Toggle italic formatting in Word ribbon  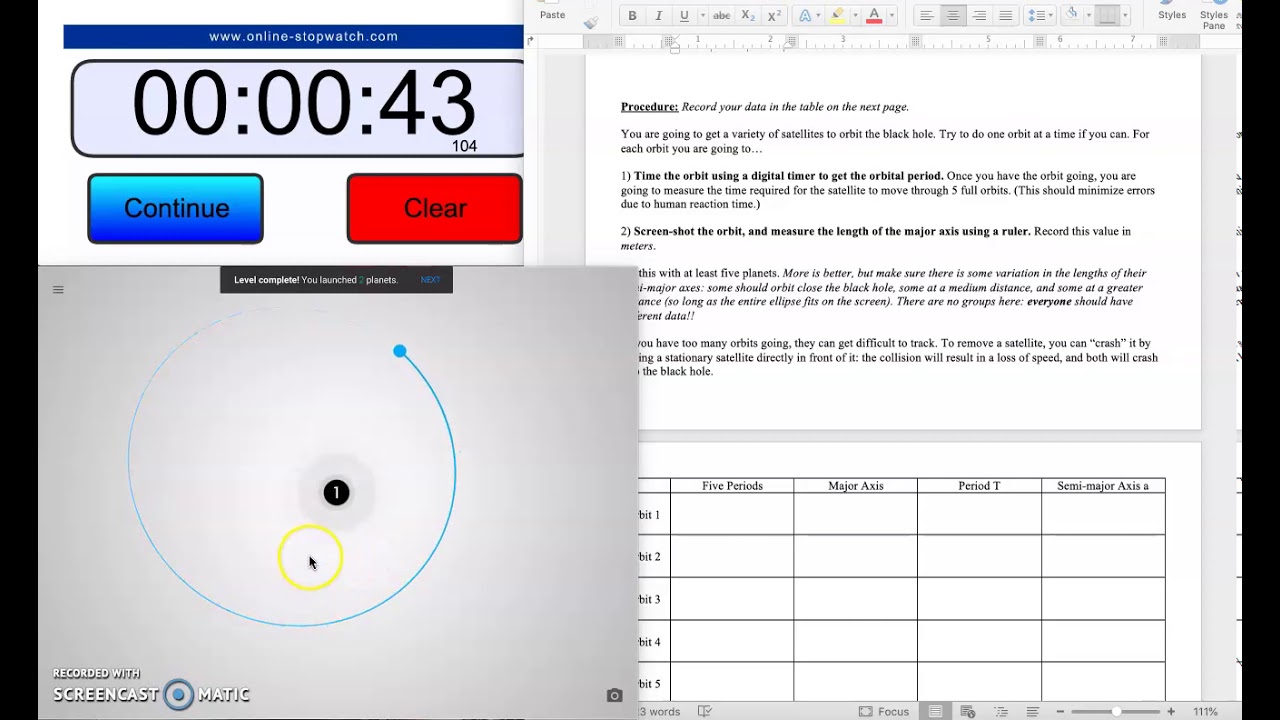click(x=658, y=16)
